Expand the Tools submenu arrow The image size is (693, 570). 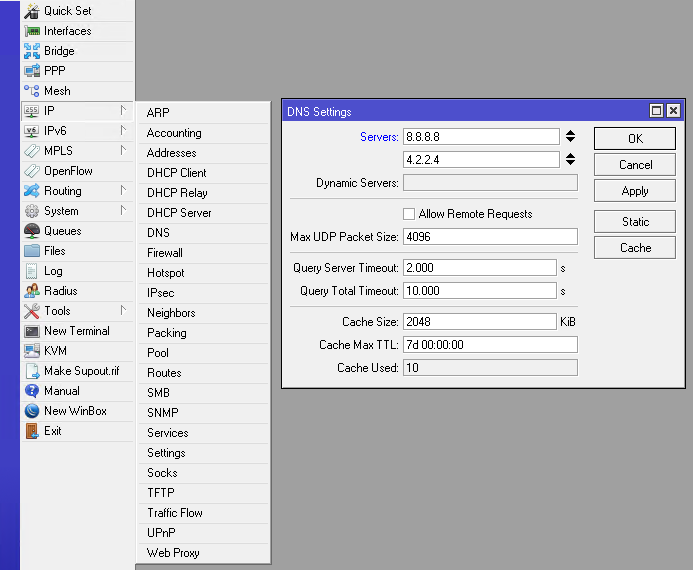[123, 311]
